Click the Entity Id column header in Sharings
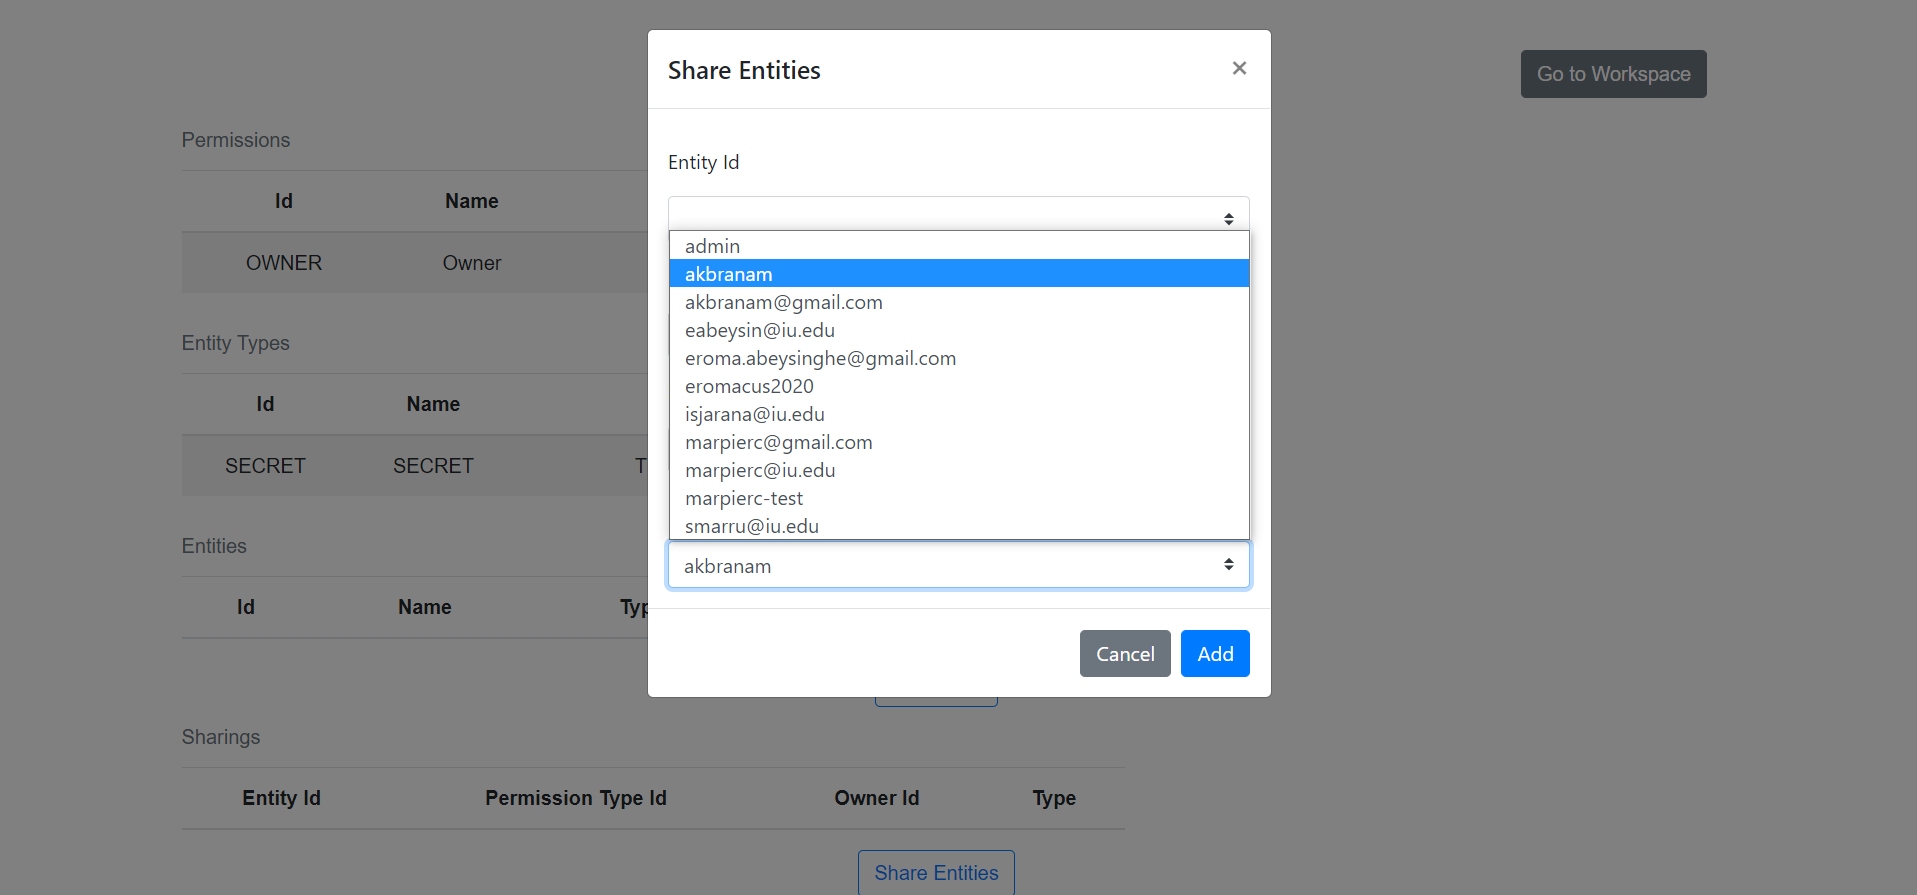The width and height of the screenshot is (1917, 895). coord(281,798)
